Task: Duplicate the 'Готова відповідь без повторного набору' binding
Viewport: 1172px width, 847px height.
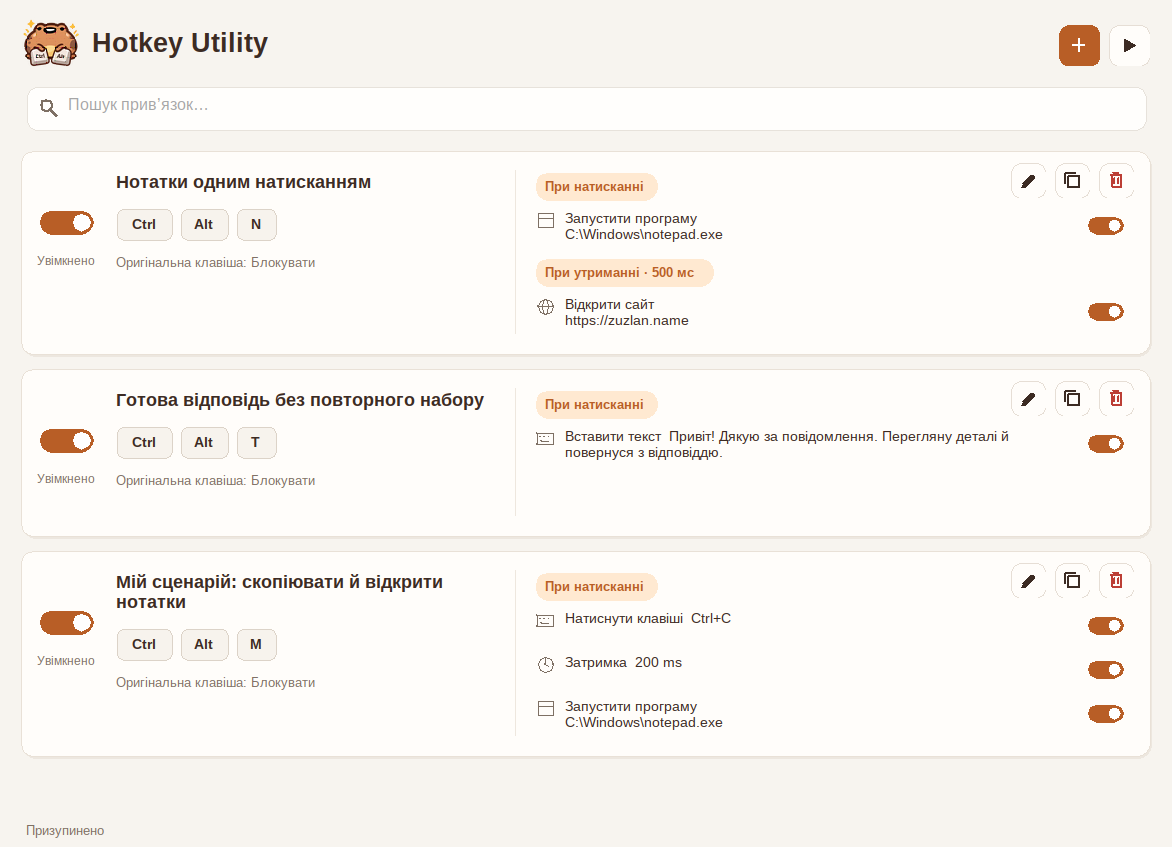Action: (x=1072, y=399)
